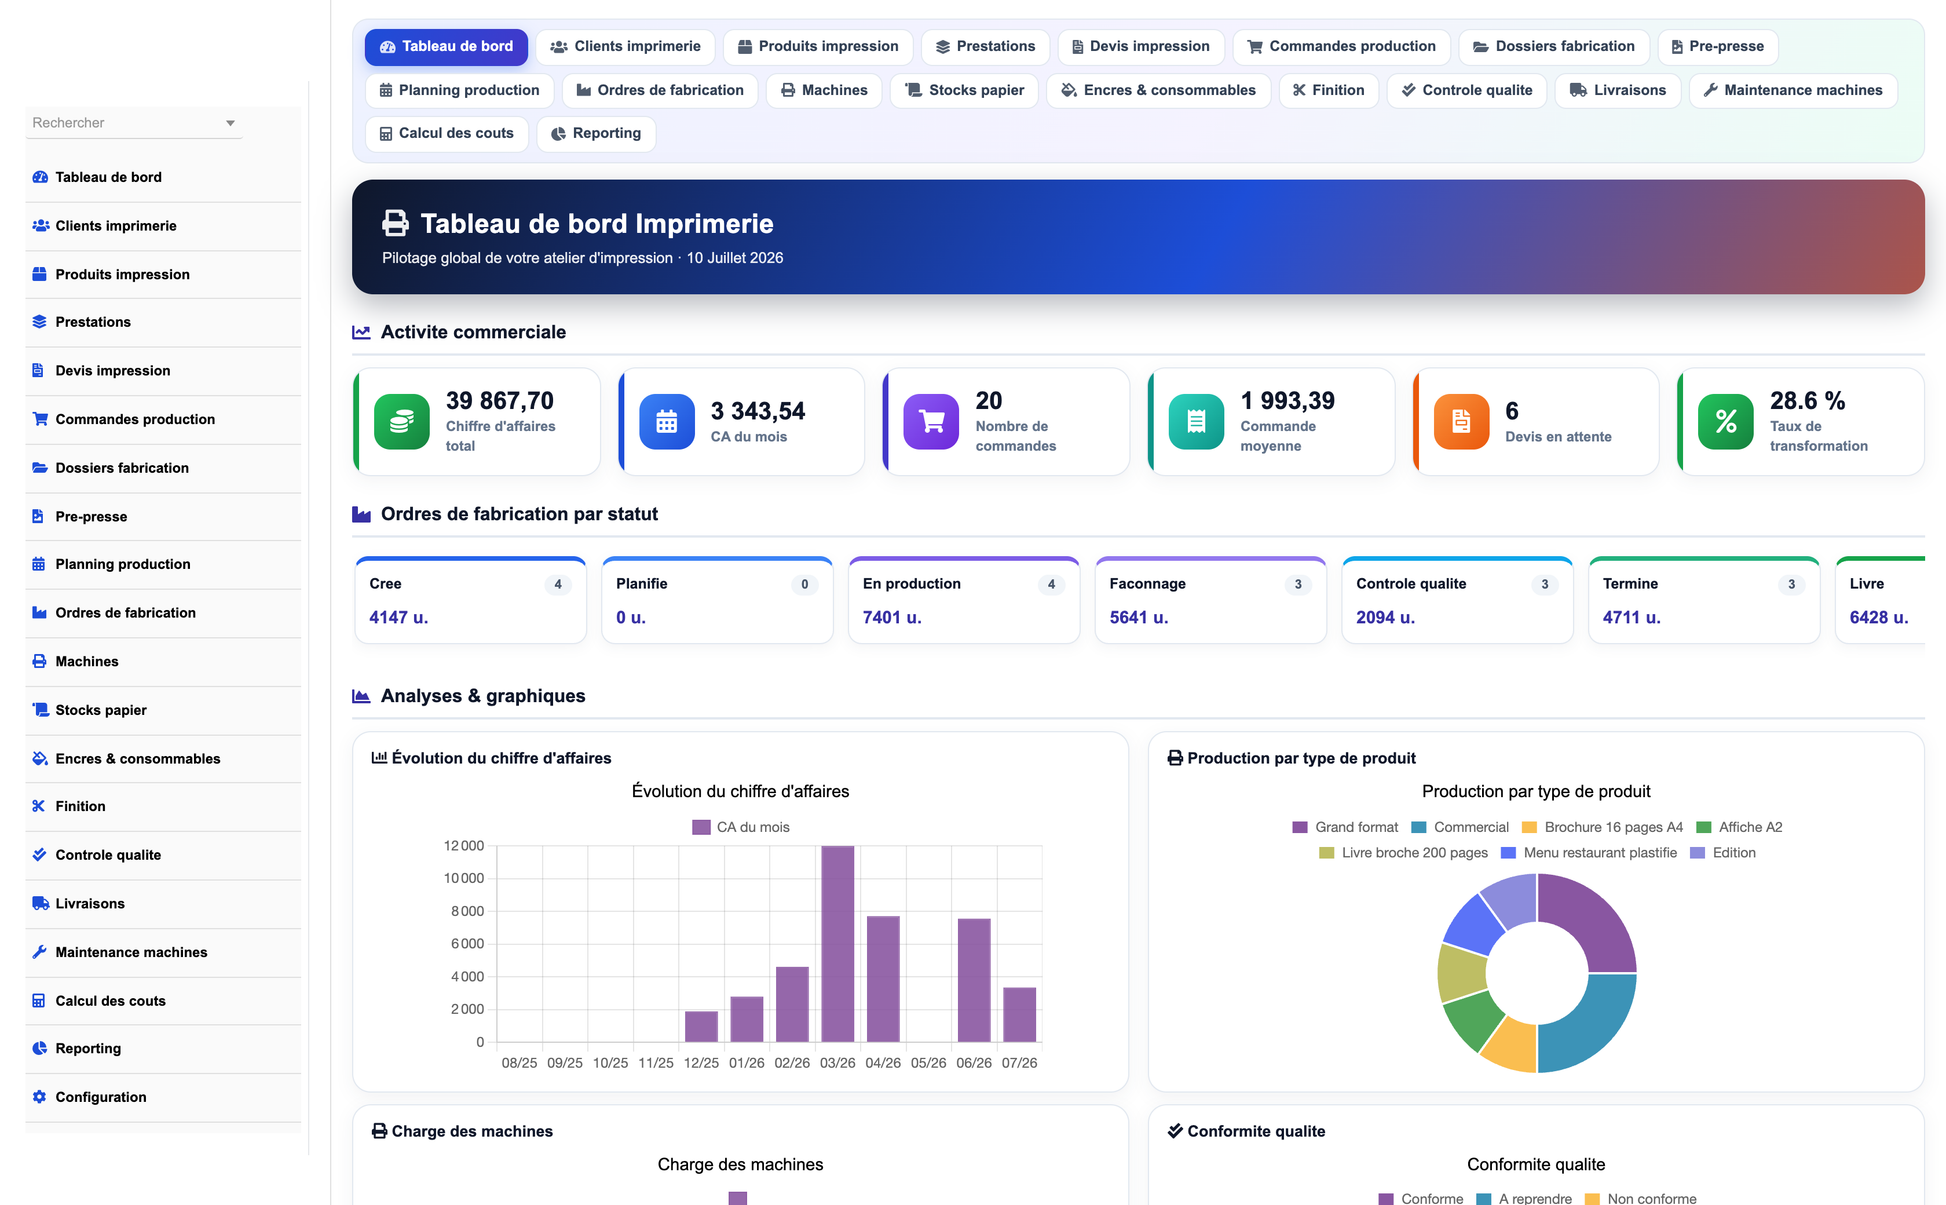Open the Configuration link in sidebar
Screen dimensions: 1946x1205
(x=163, y=1097)
